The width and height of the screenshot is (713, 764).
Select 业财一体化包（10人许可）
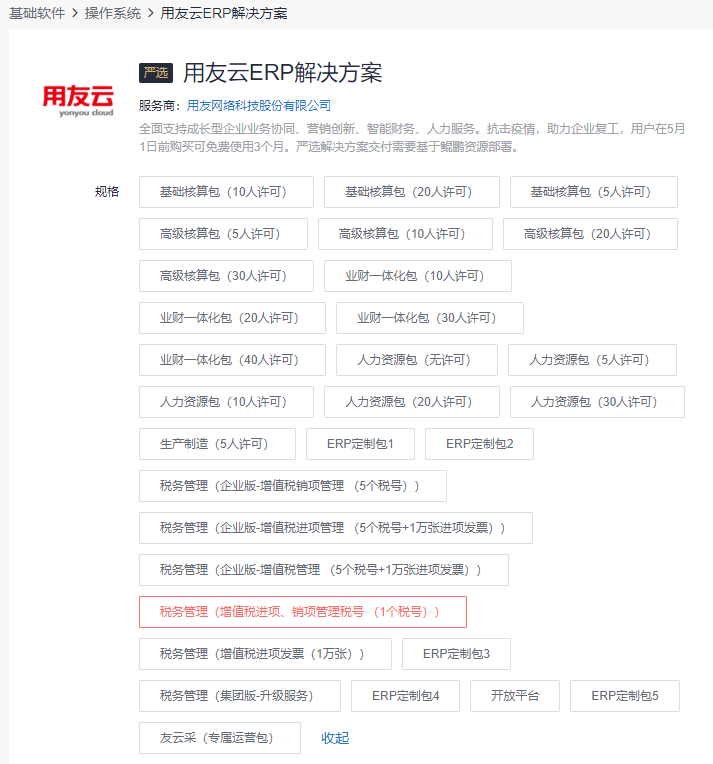[x=418, y=276]
